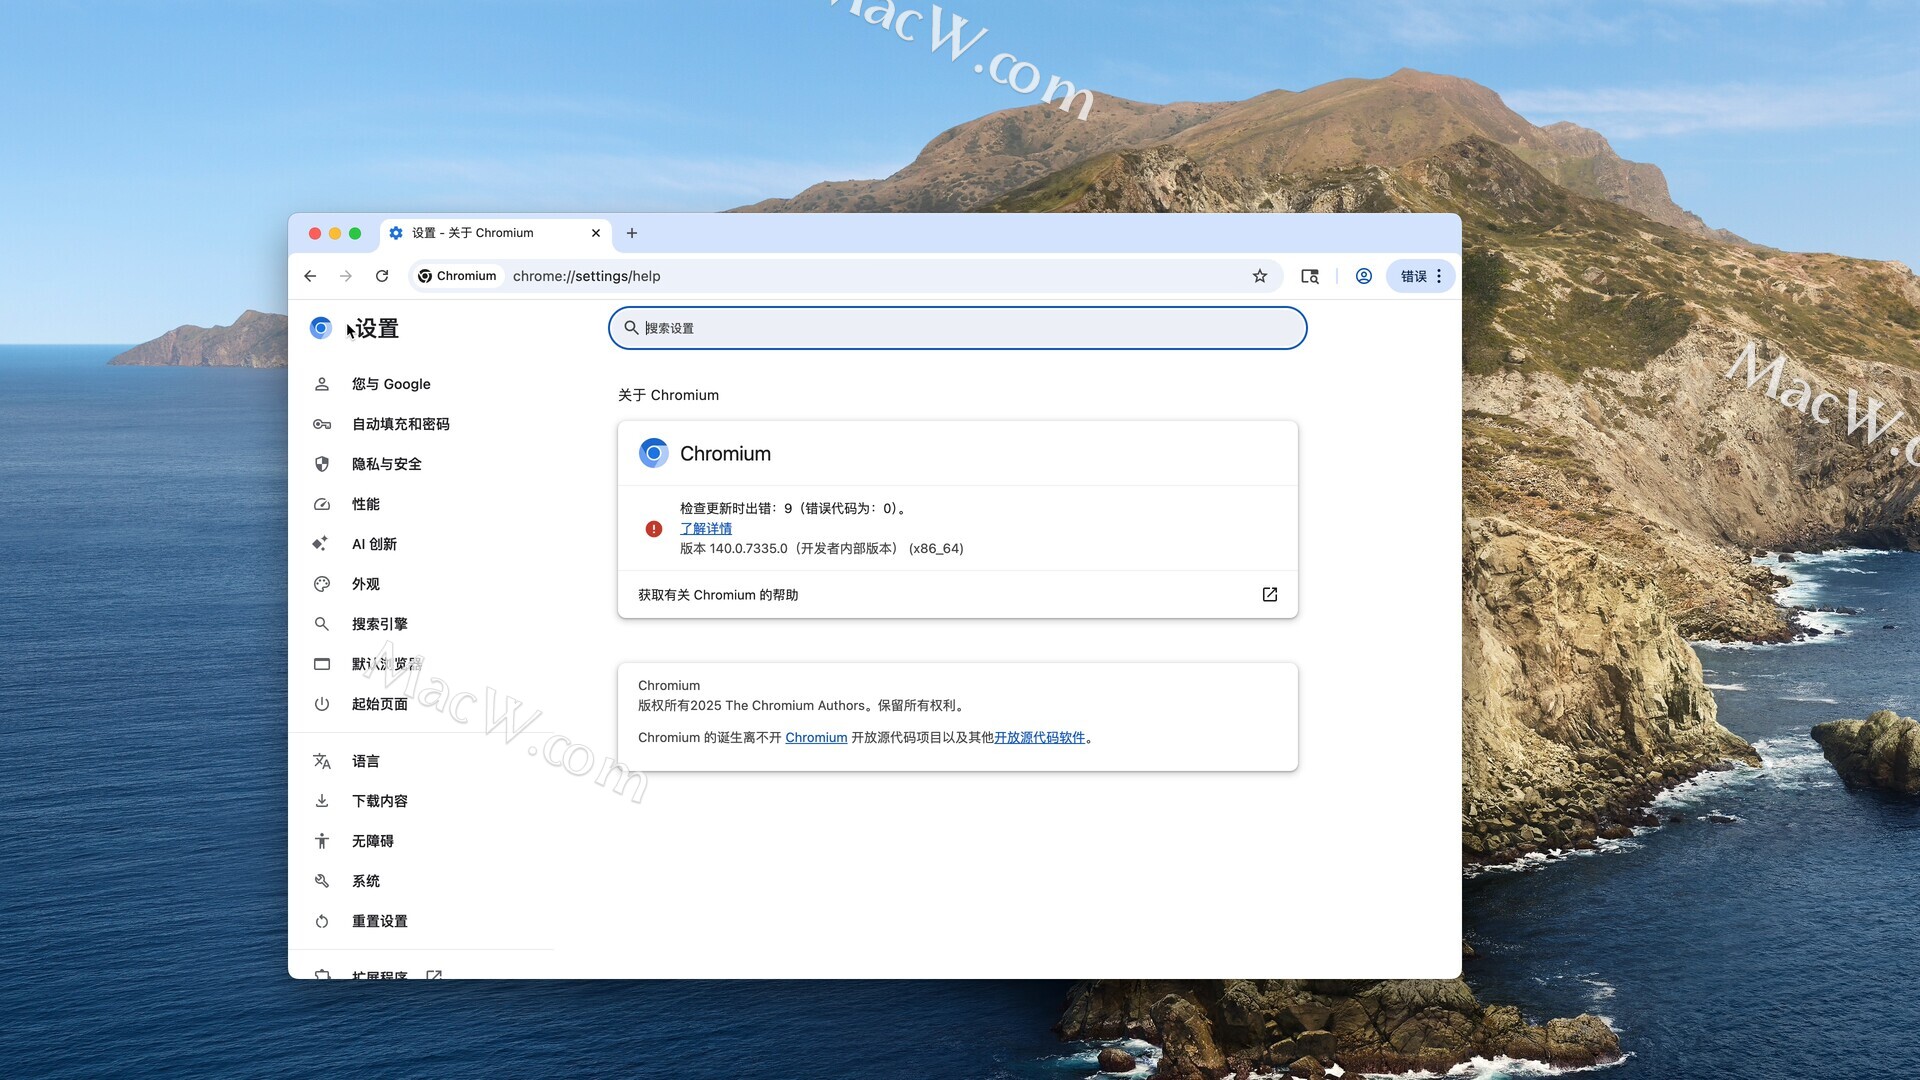Click the key icon for 自动填充和密码
The height and width of the screenshot is (1080, 1920).
coord(322,424)
